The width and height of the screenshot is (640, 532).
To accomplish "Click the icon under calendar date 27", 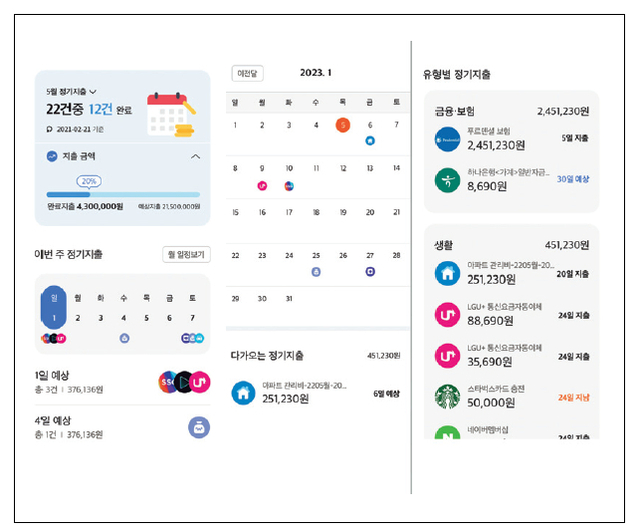I will pos(370,272).
